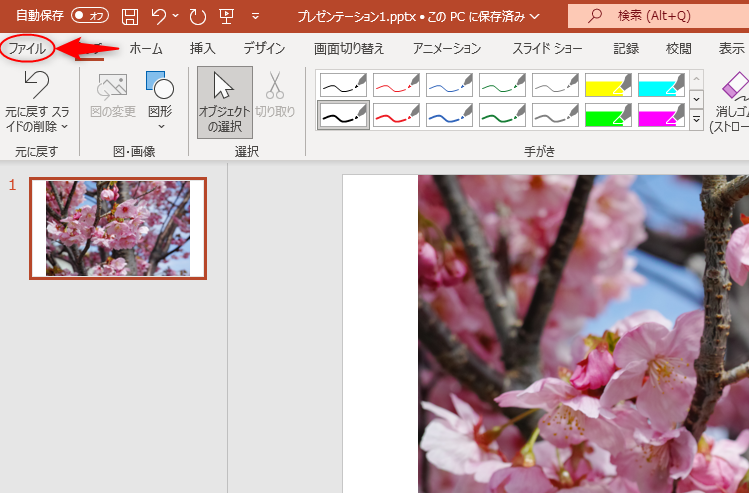Select the thin gray pen
Viewport: 749px width, 493px height.
(556, 85)
